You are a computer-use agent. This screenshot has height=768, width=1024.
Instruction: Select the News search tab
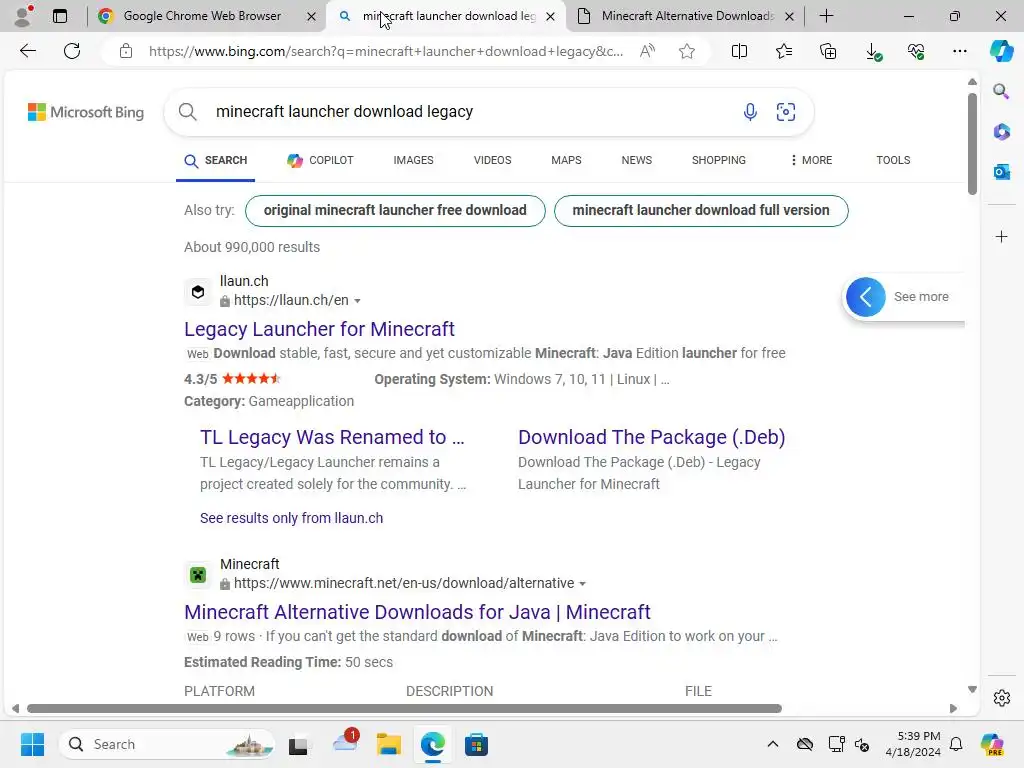coord(637,160)
